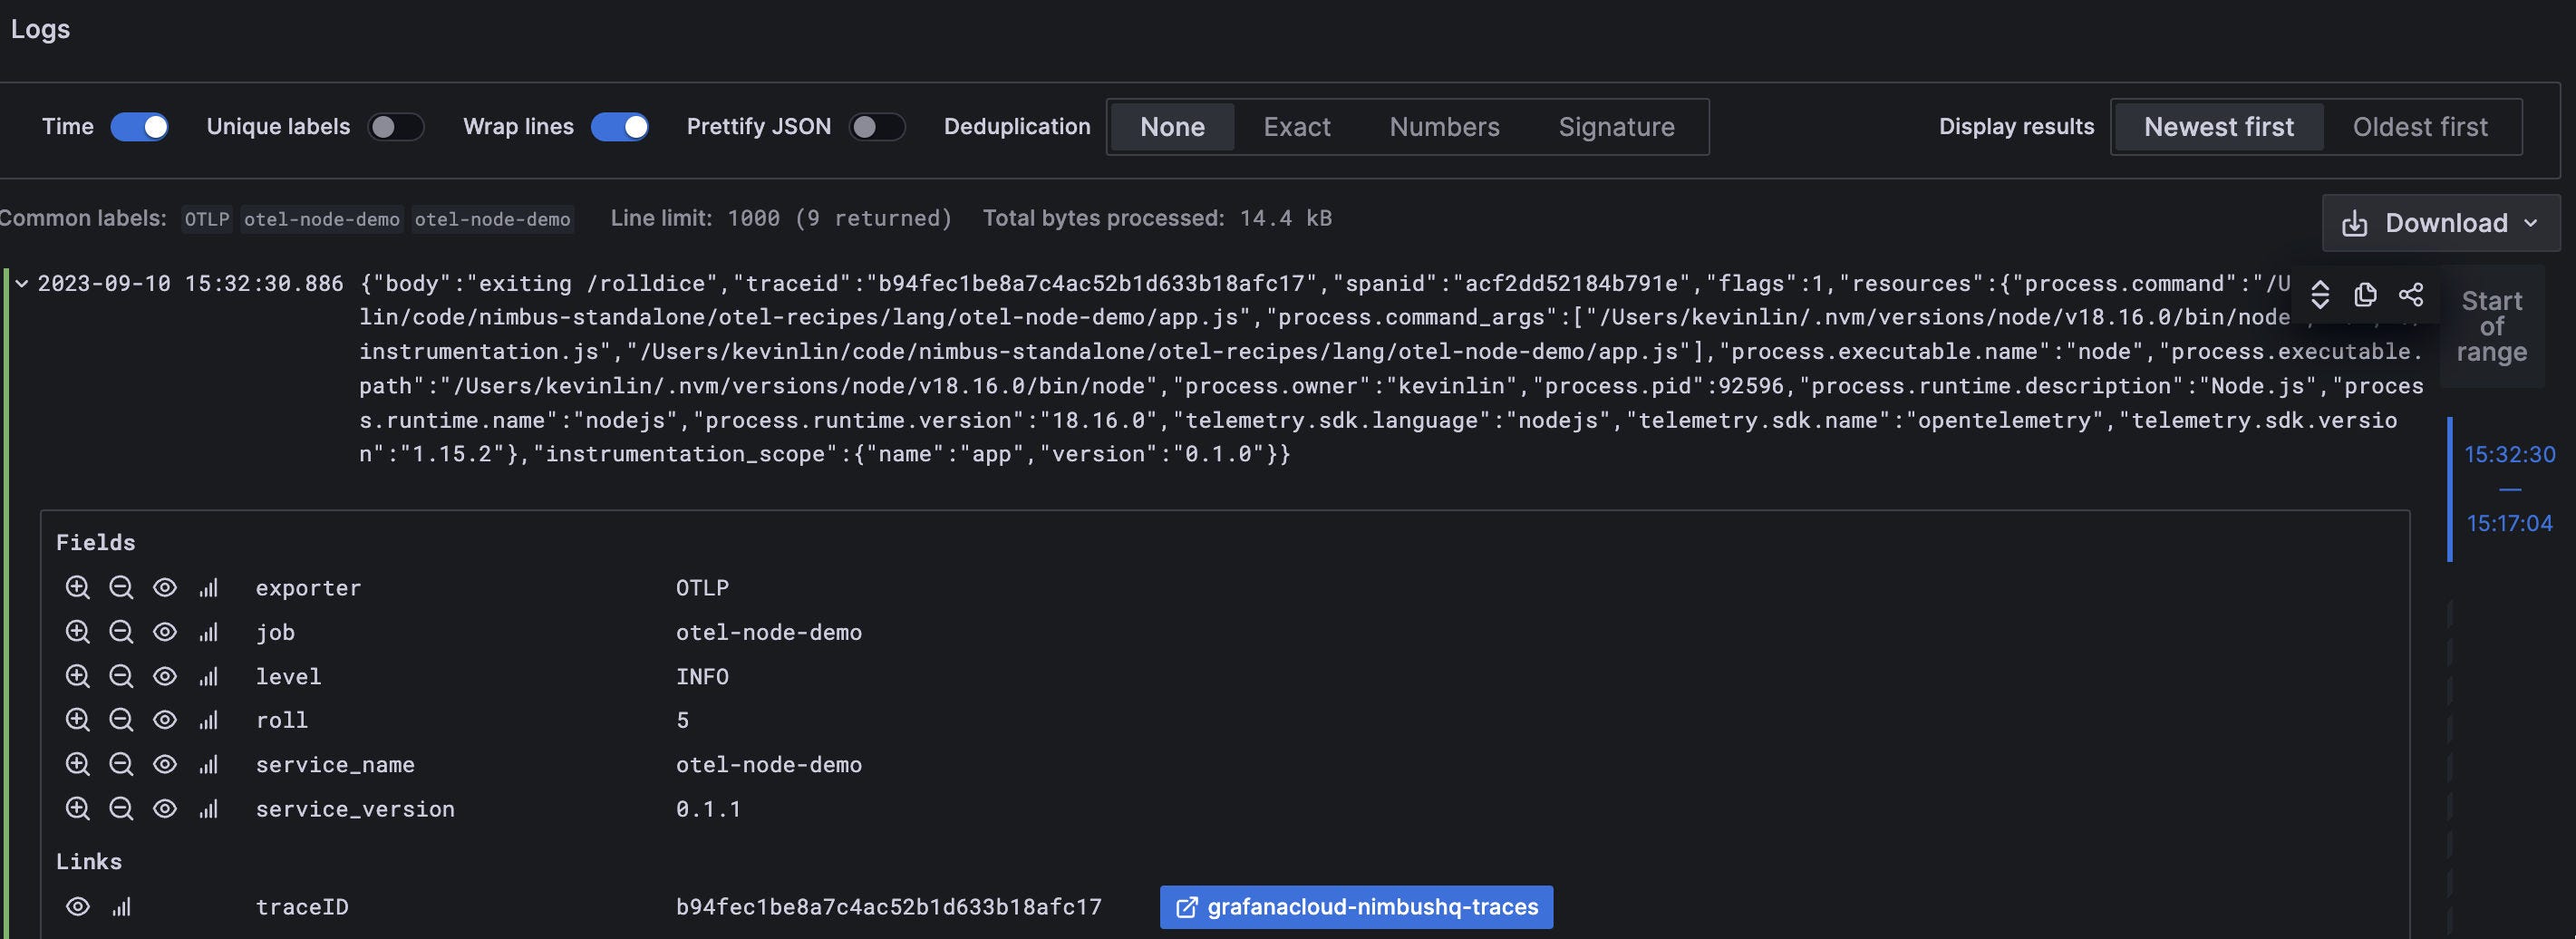2576x939 pixels.
Task: Select the OTLP common label badge
Action: (x=206, y=218)
